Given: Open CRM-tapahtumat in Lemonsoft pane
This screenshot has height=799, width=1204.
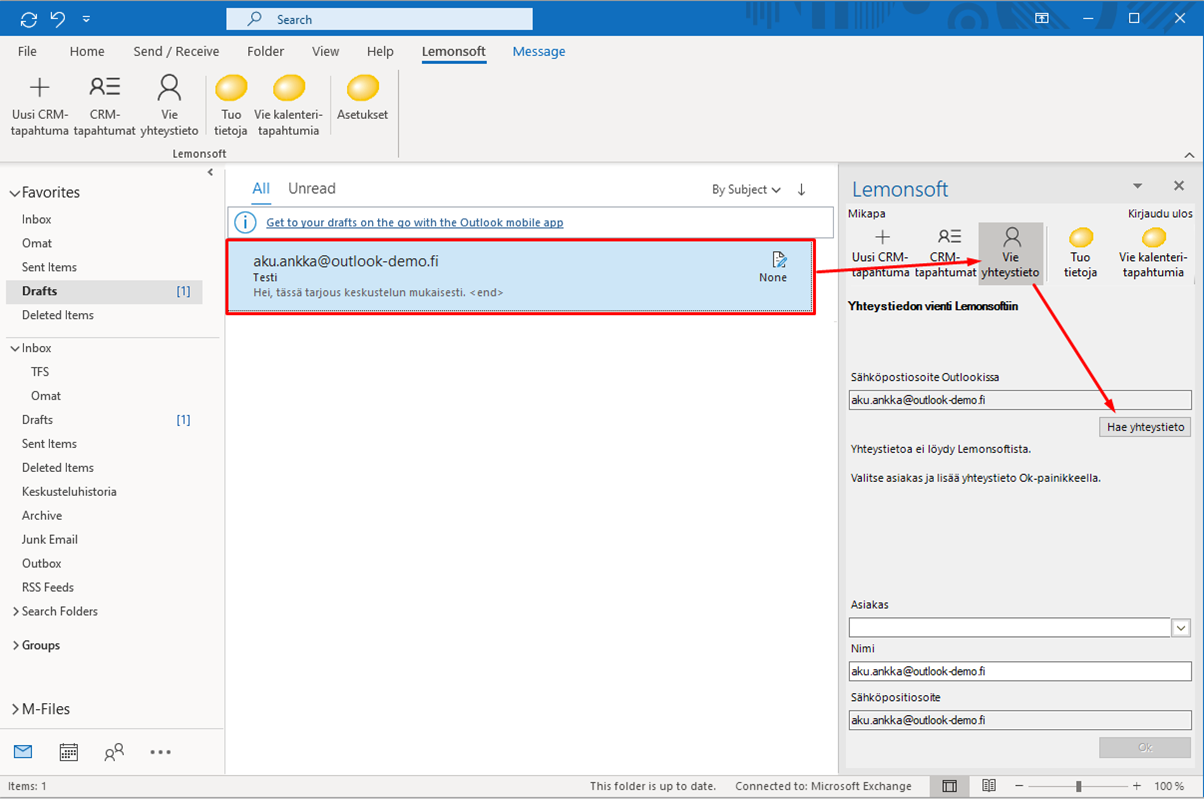Looking at the screenshot, I should pyautogui.click(x=946, y=252).
